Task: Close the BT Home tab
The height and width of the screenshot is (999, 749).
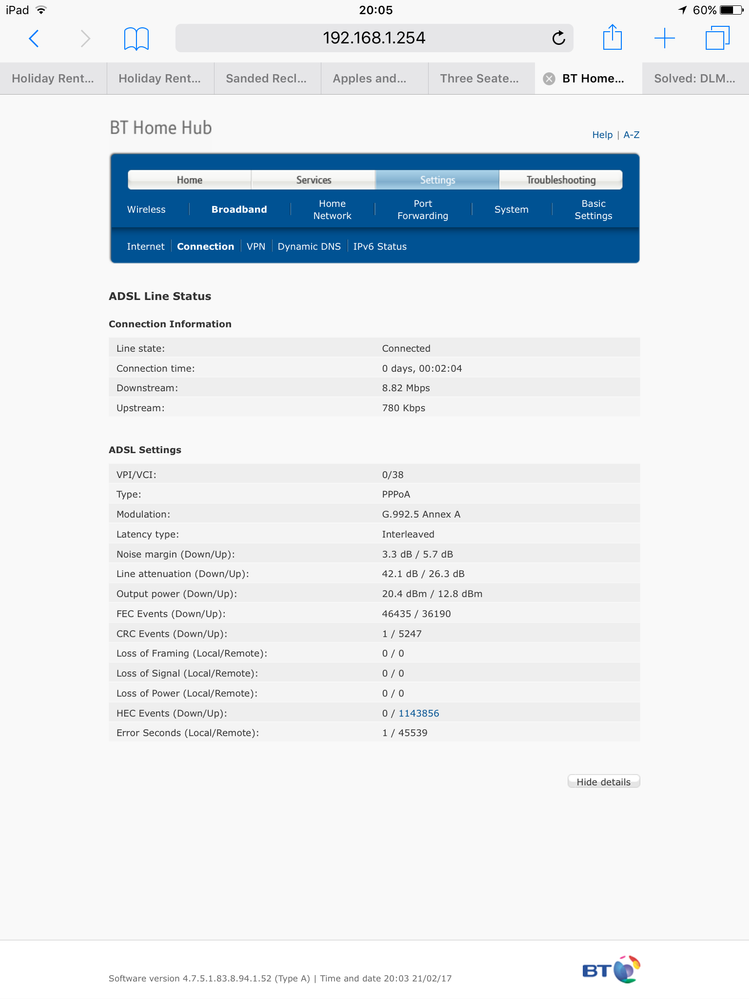Action: click(x=548, y=79)
